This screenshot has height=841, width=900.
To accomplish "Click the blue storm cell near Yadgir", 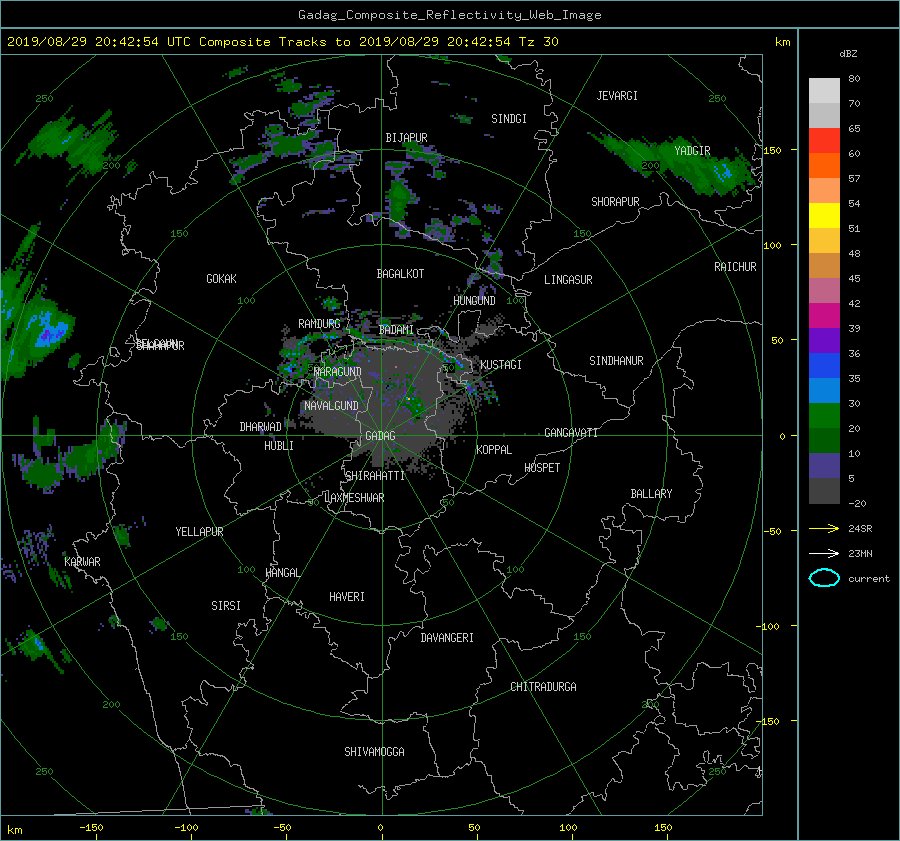I will 723,170.
